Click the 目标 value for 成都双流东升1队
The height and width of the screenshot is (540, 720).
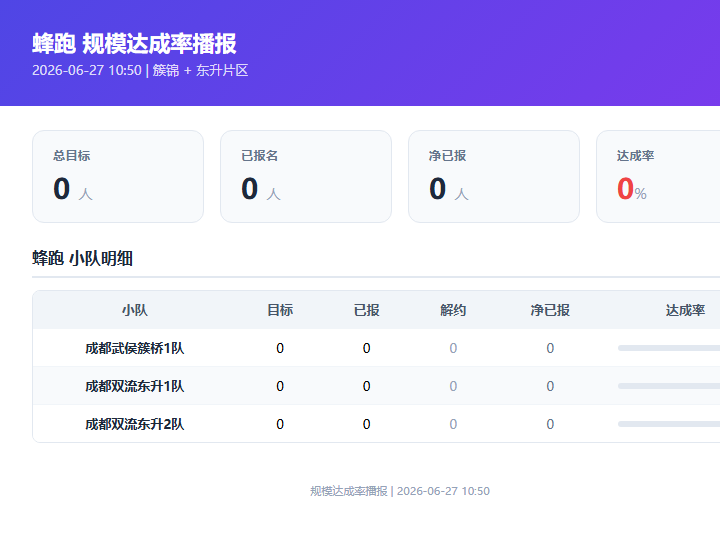pyautogui.click(x=280, y=386)
